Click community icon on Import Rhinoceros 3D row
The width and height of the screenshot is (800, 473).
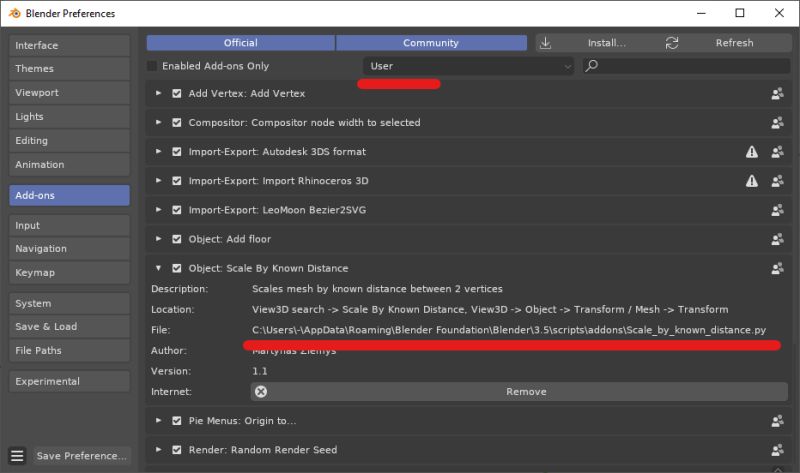[777, 181]
